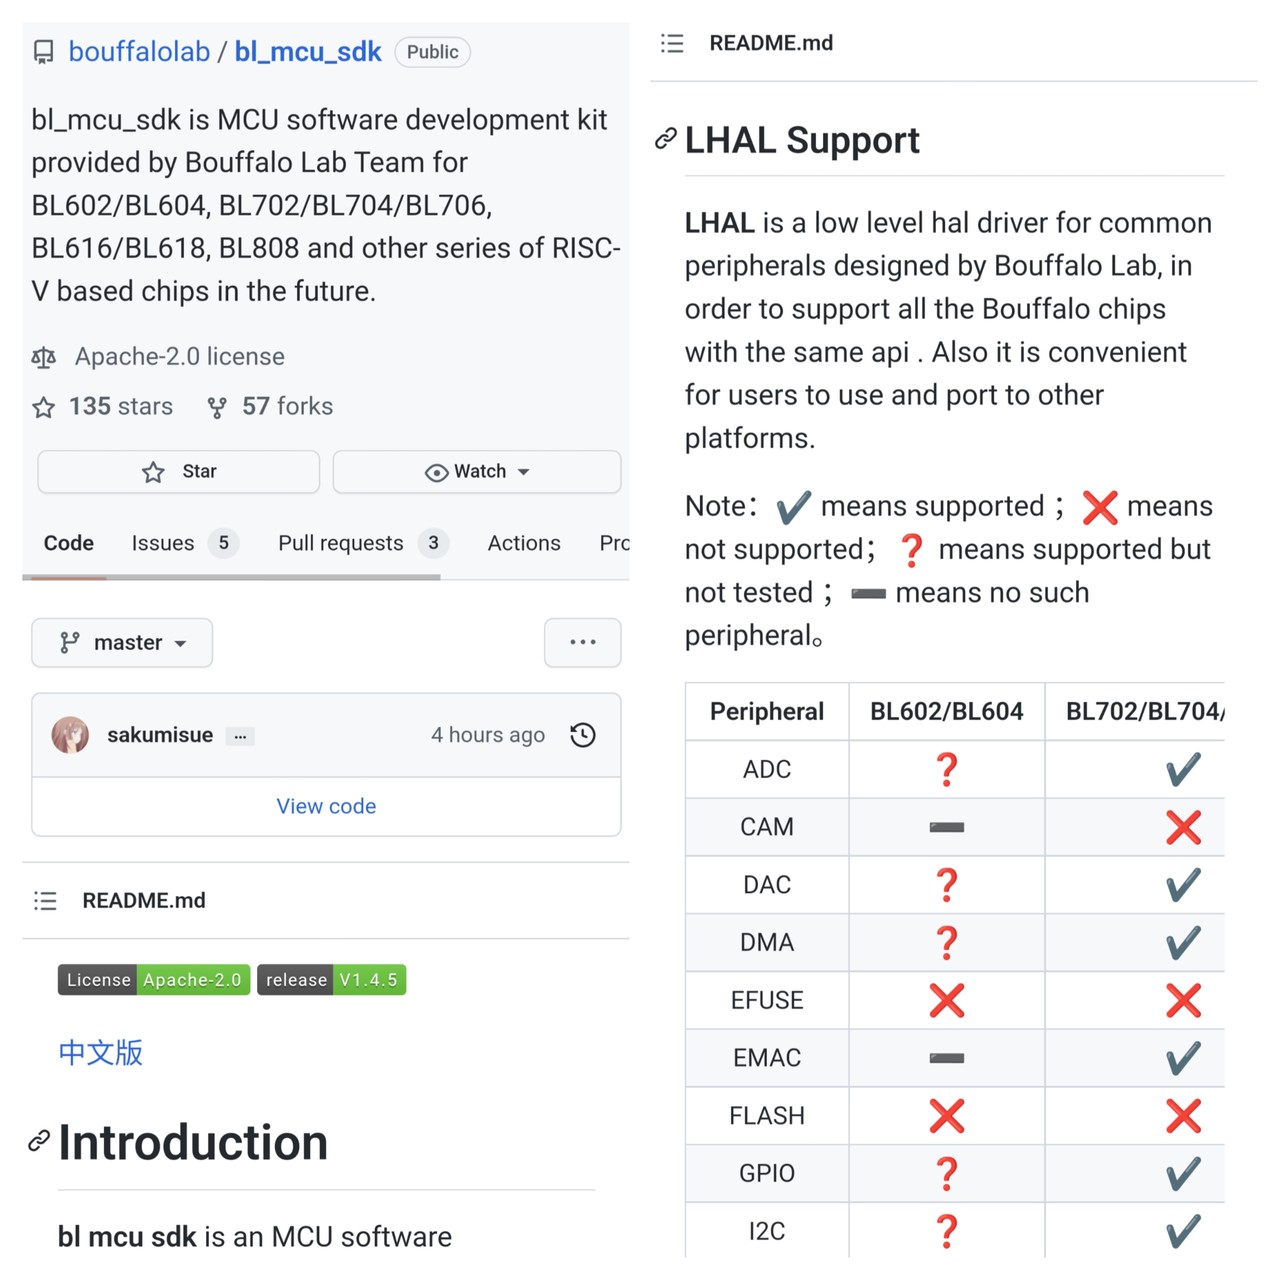Click the repository book icon
This screenshot has width=1280, height=1280.
(44, 52)
